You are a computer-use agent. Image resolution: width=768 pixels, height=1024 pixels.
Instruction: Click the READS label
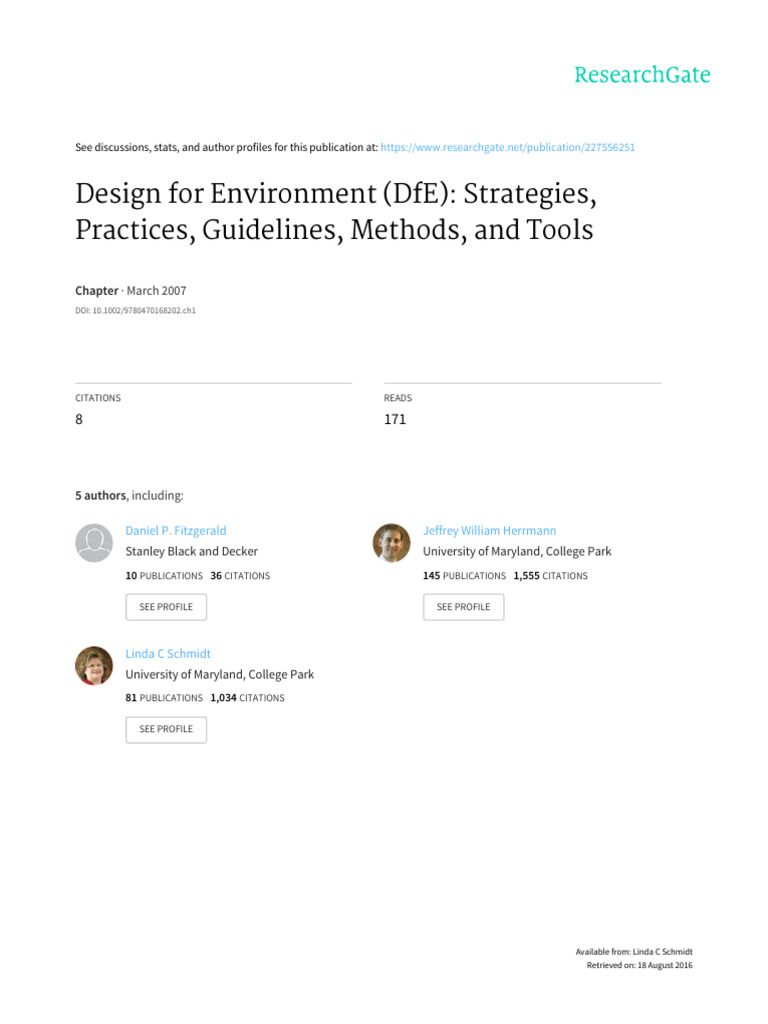click(x=398, y=398)
